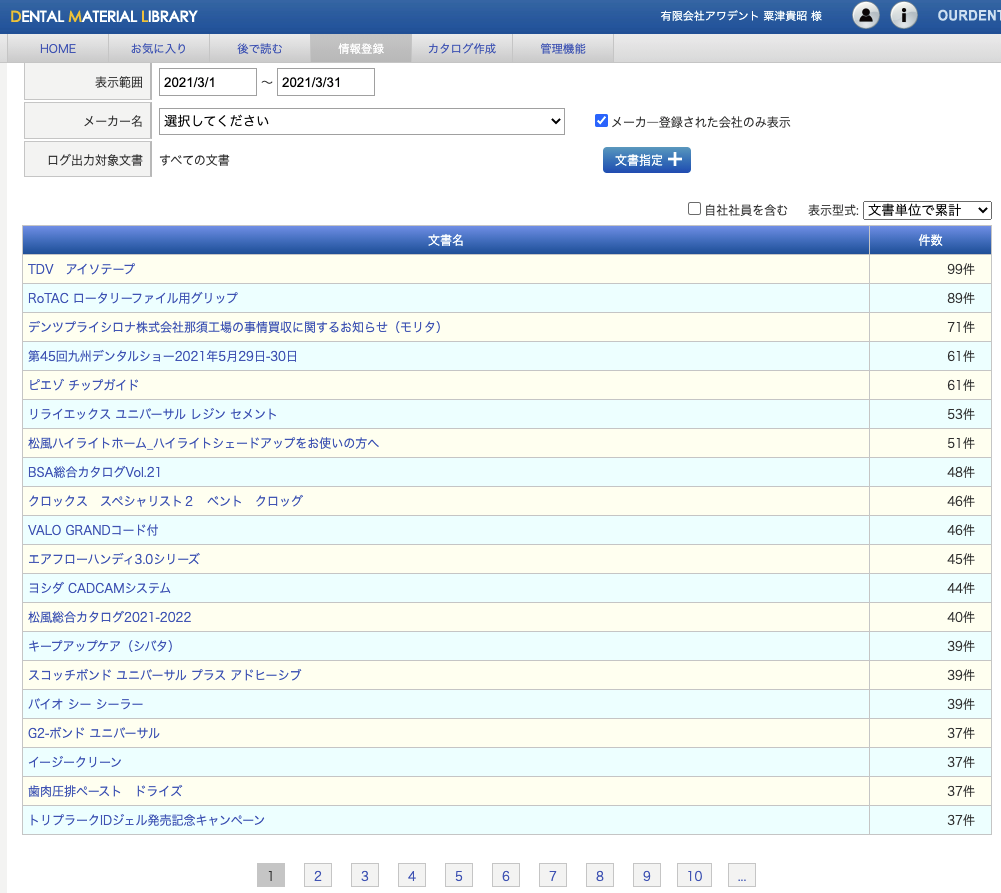Open お気に入り tab
The image size is (1001, 893).
(x=158, y=49)
